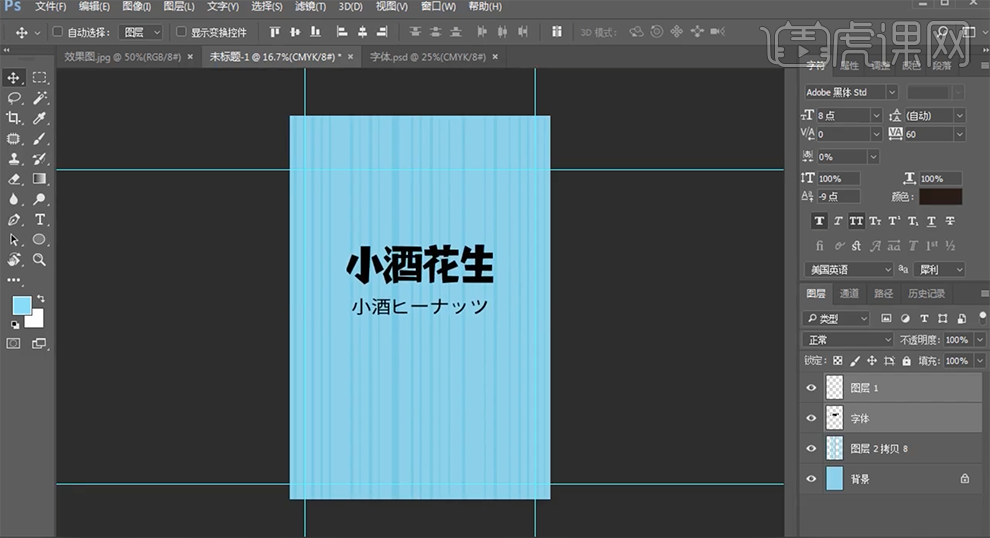Screen dimensions: 990x538
Task: Apply Faux Bold text style
Action: click(x=819, y=221)
